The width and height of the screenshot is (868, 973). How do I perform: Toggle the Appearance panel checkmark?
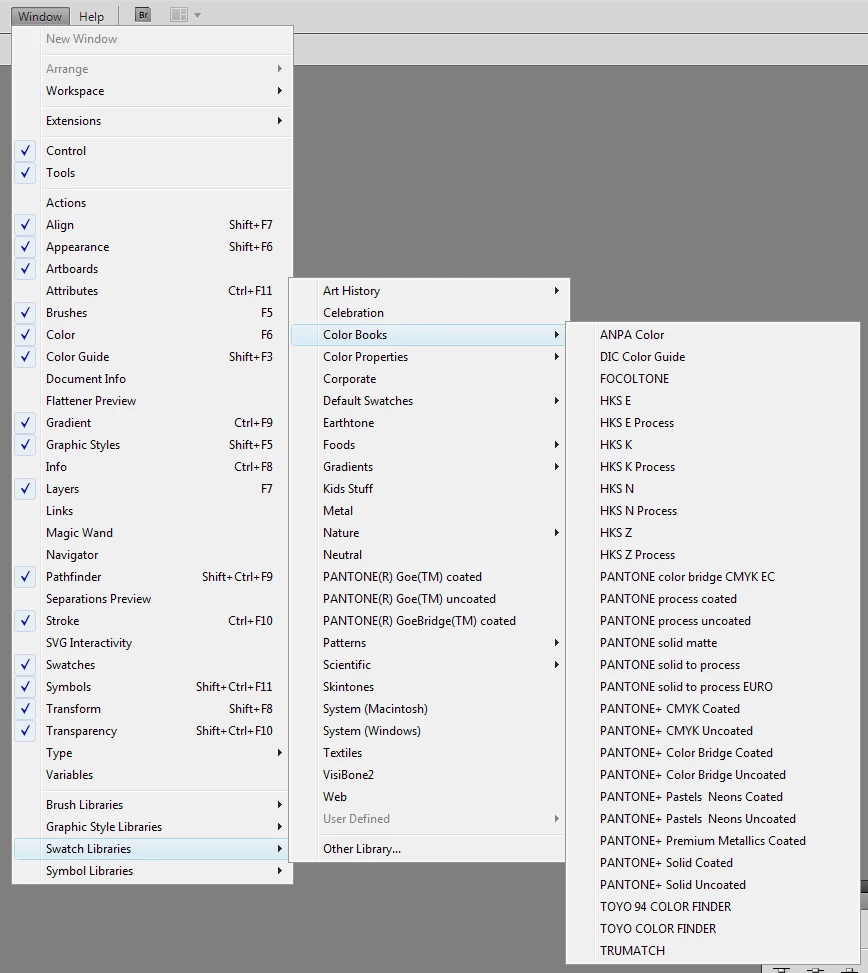click(152, 247)
